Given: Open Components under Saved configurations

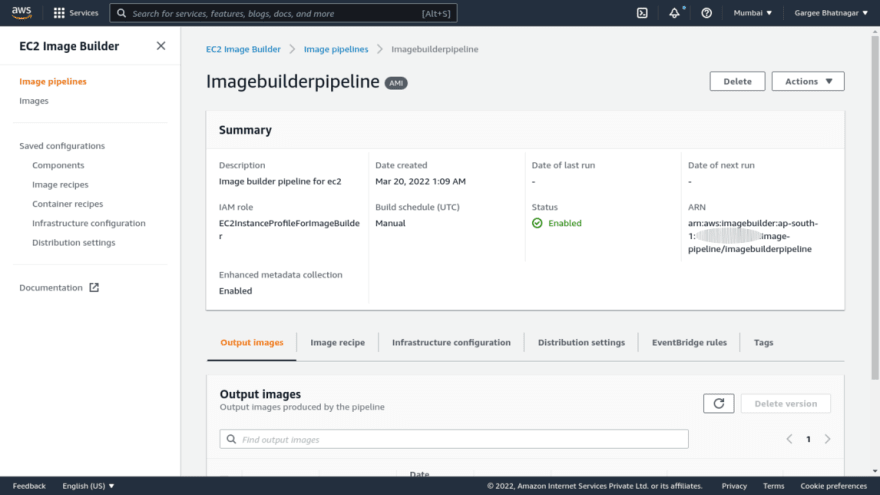Looking at the screenshot, I should pos(58,166).
